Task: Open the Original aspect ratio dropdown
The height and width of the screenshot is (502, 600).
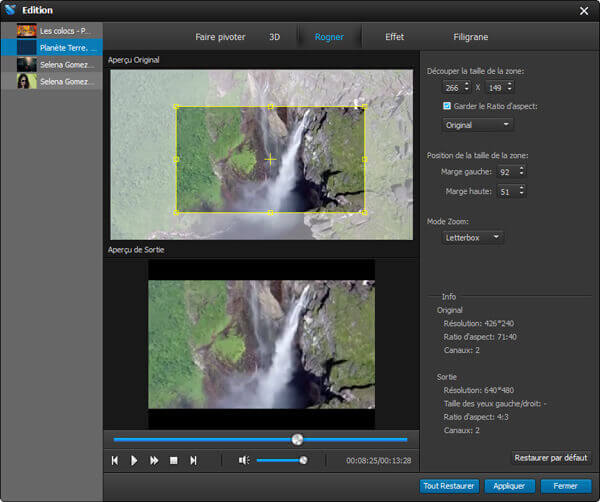Action: (478, 125)
